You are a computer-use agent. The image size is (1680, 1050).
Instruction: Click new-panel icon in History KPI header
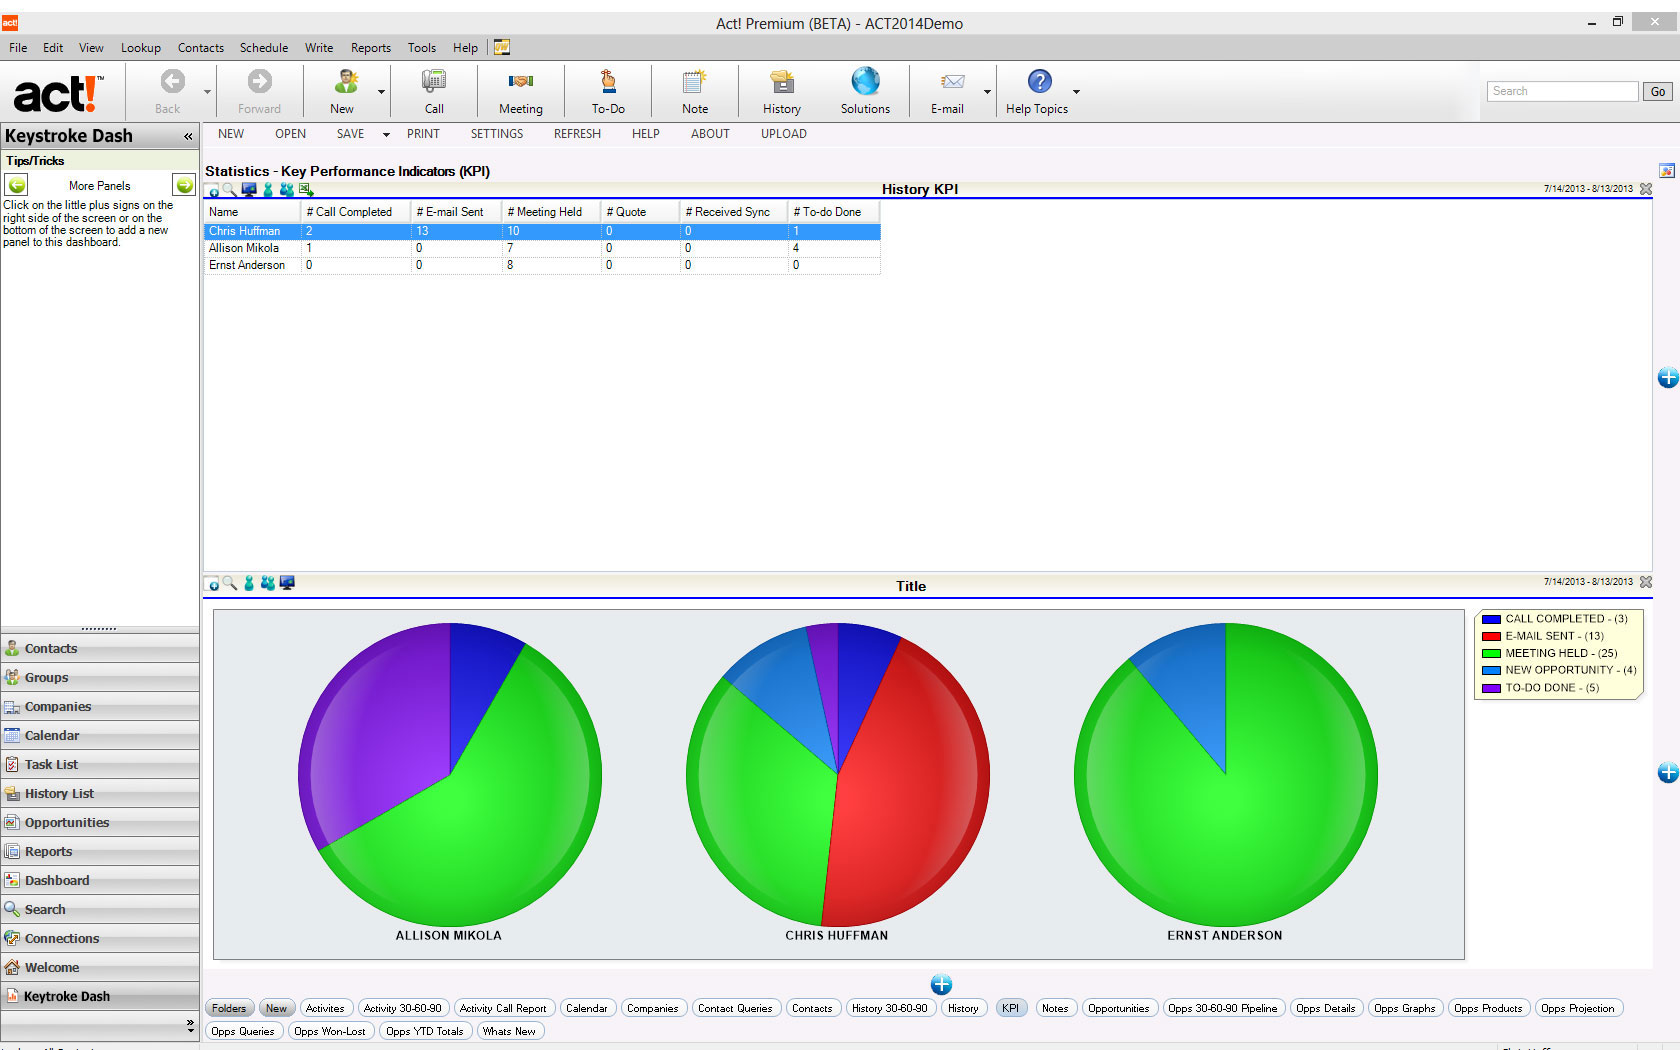(213, 190)
